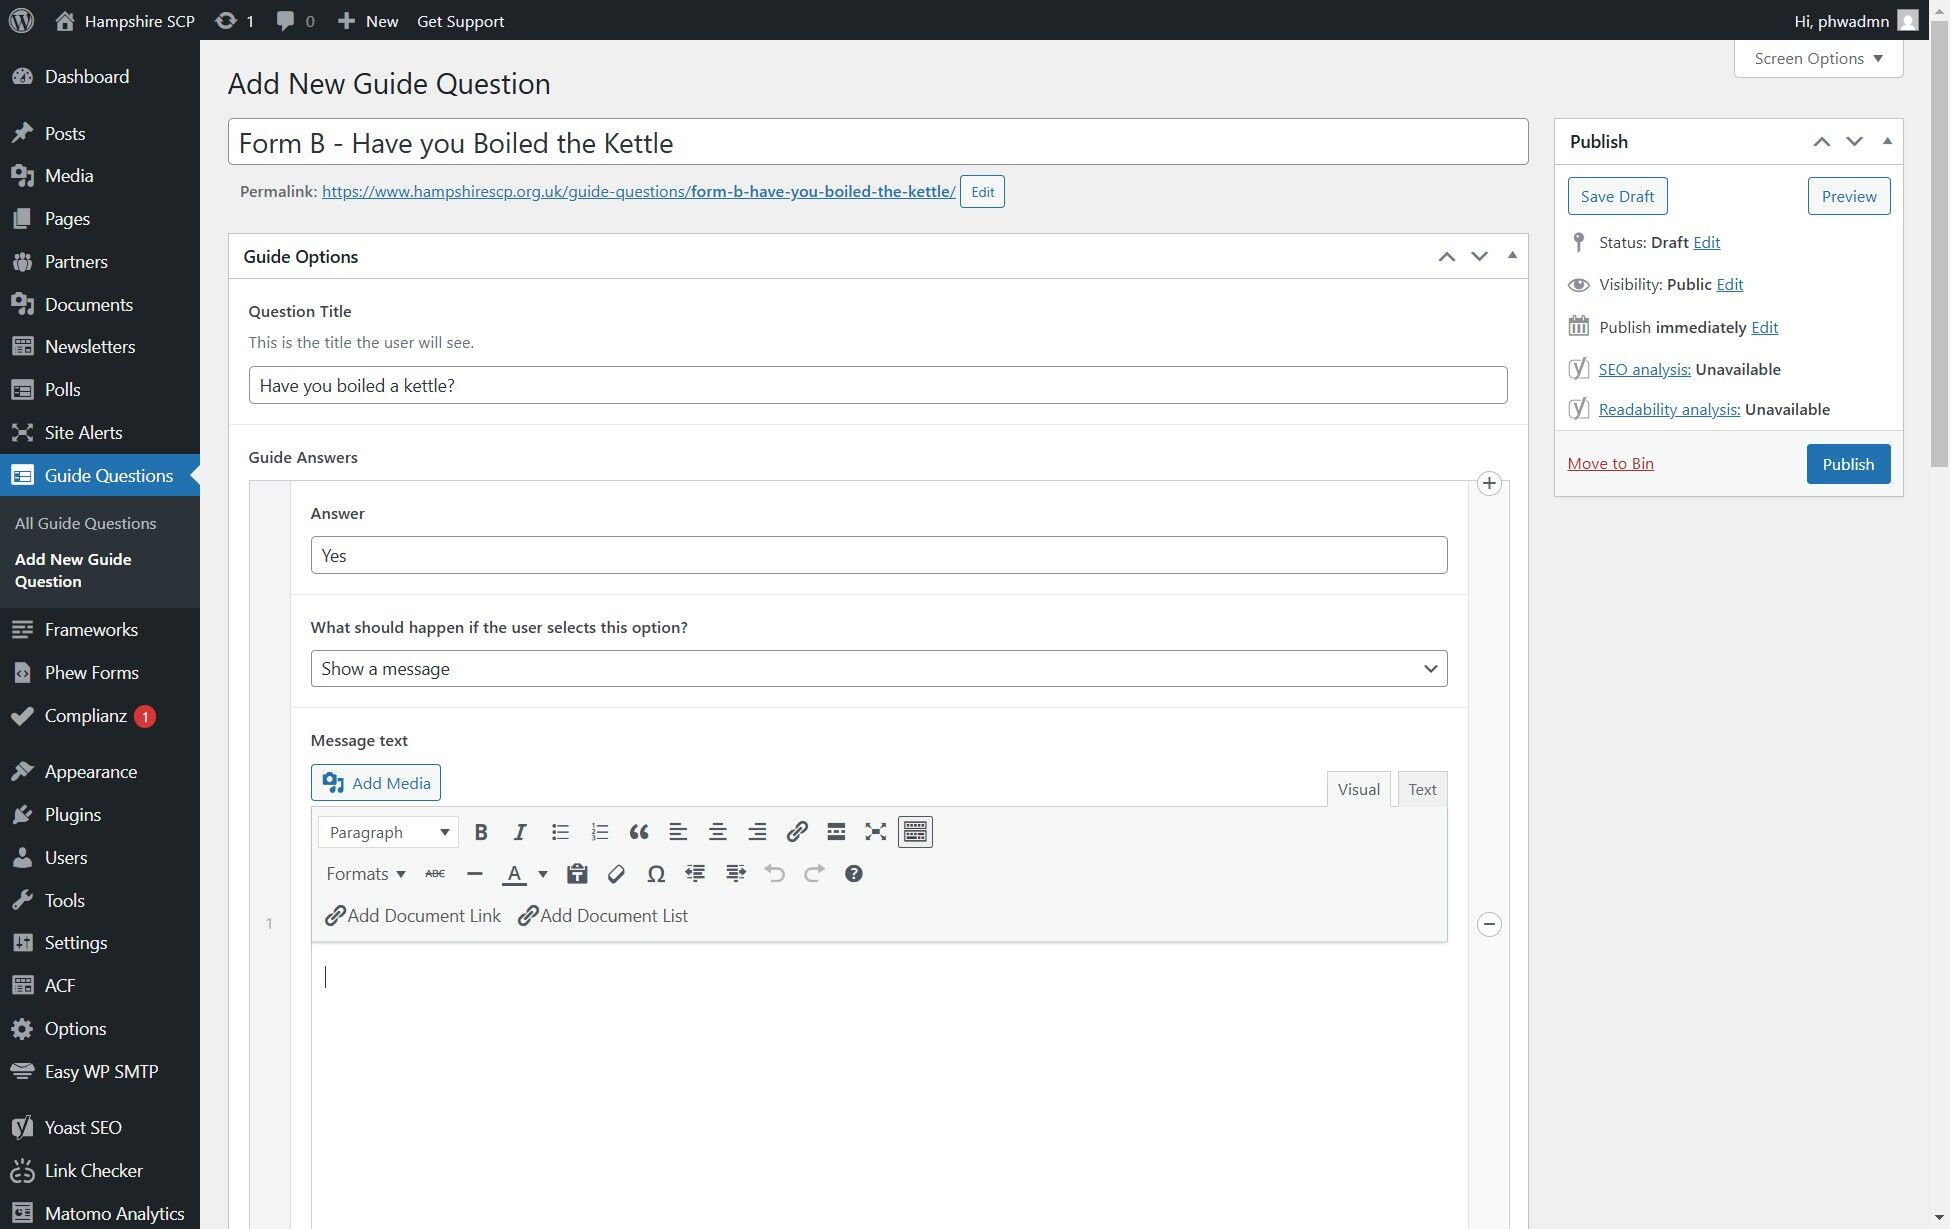
Task: Toggle bold formatting in message editor
Action: (481, 832)
